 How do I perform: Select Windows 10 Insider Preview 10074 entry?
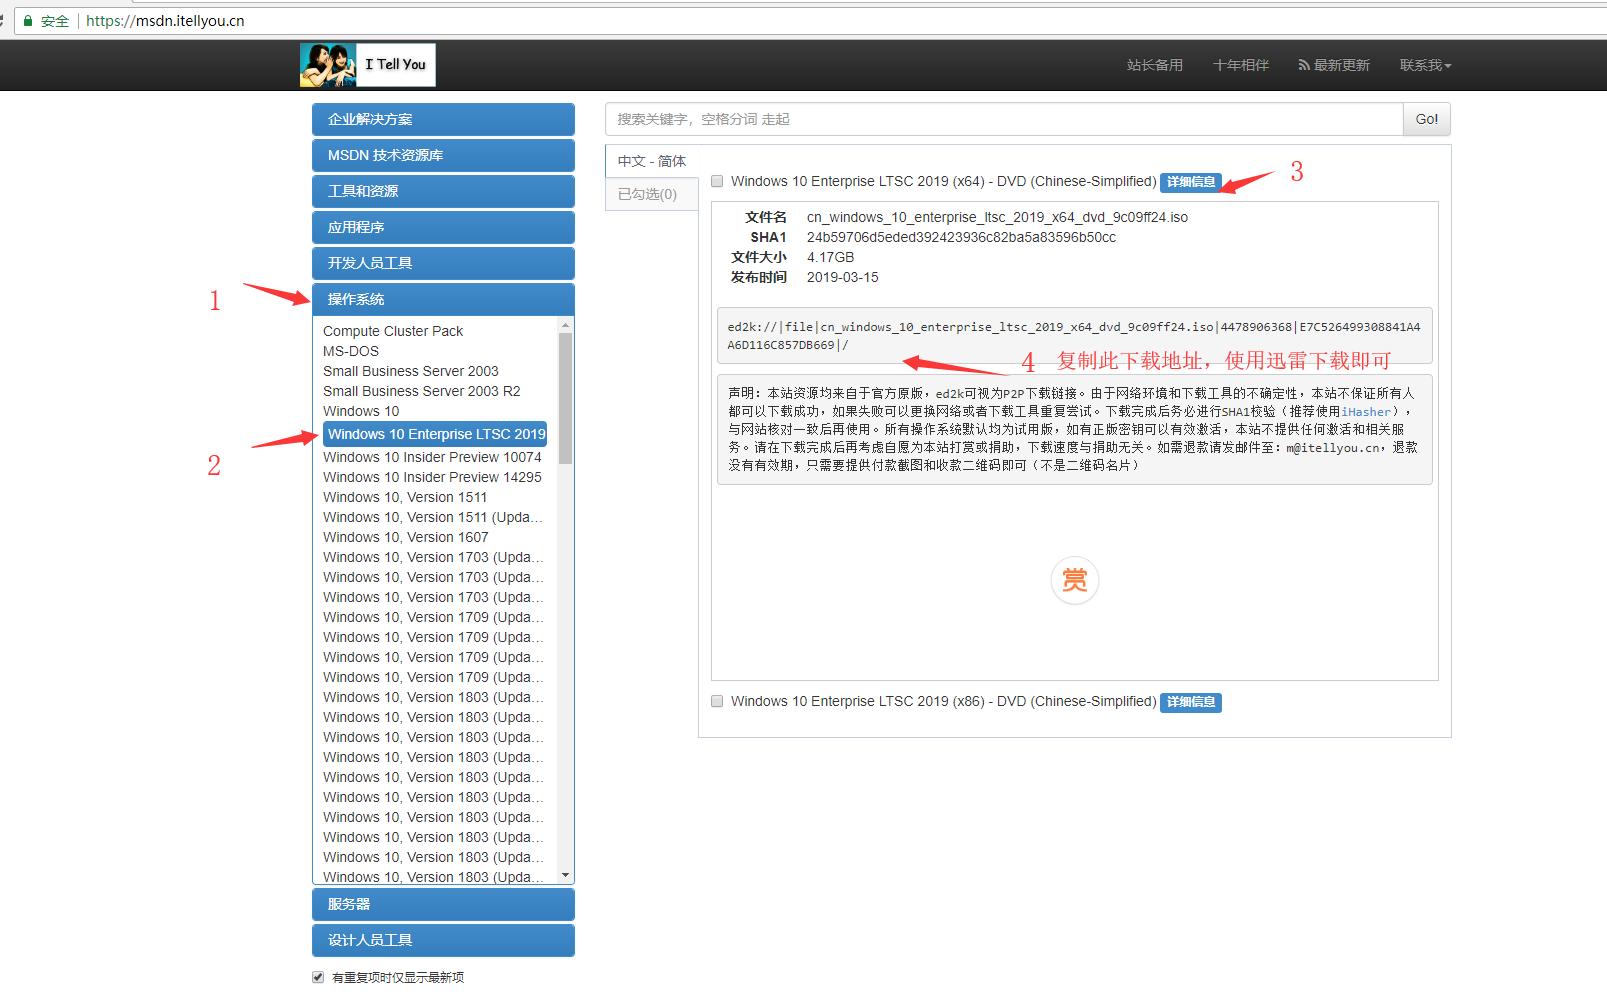coord(432,456)
